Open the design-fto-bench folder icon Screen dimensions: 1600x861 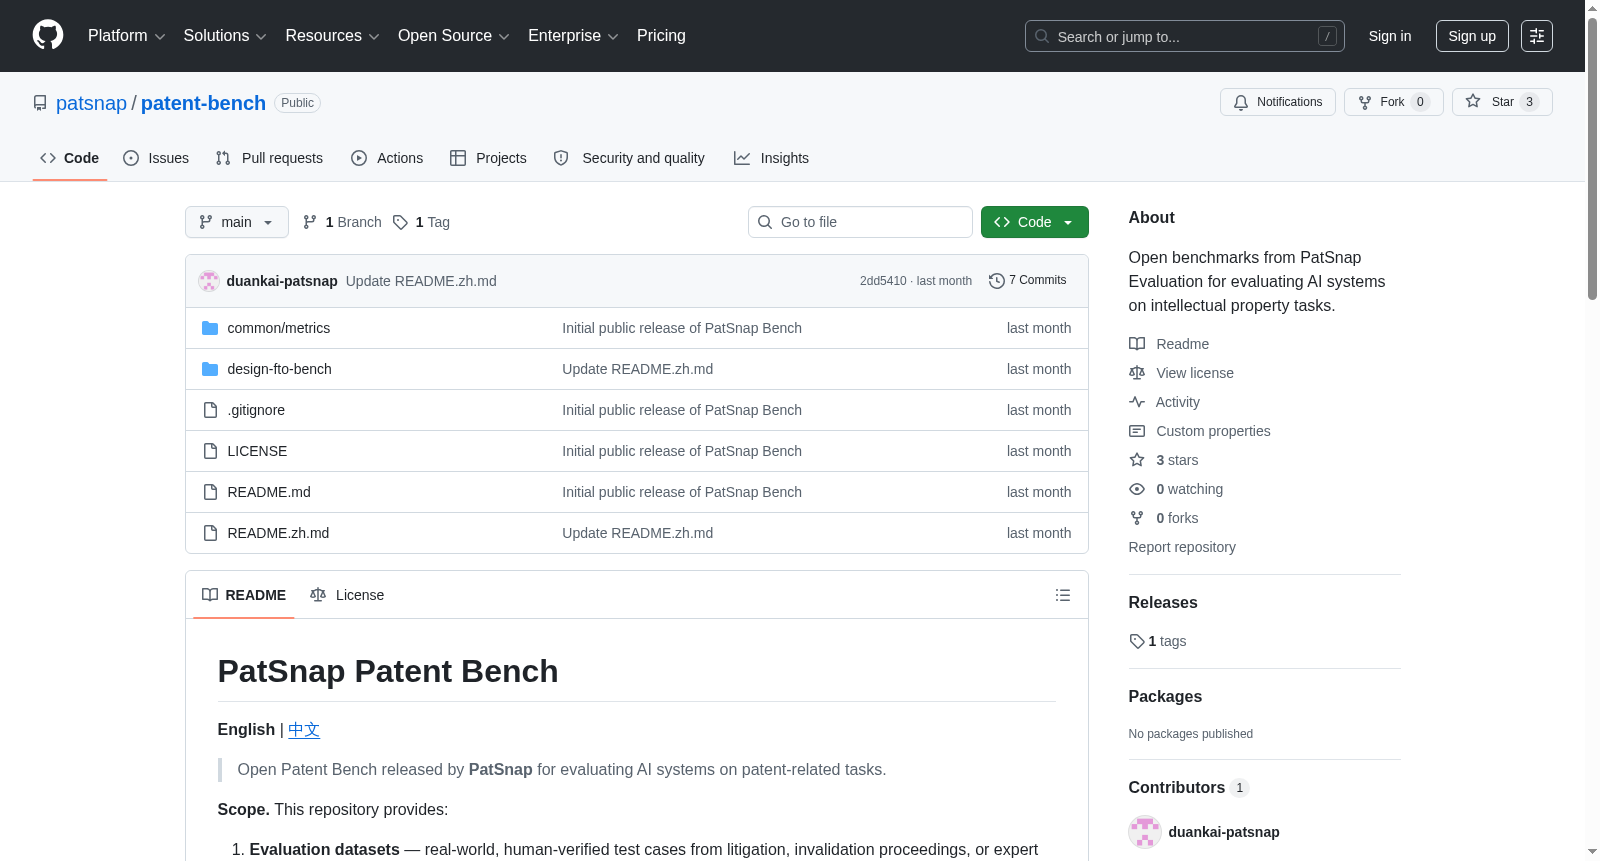click(210, 369)
